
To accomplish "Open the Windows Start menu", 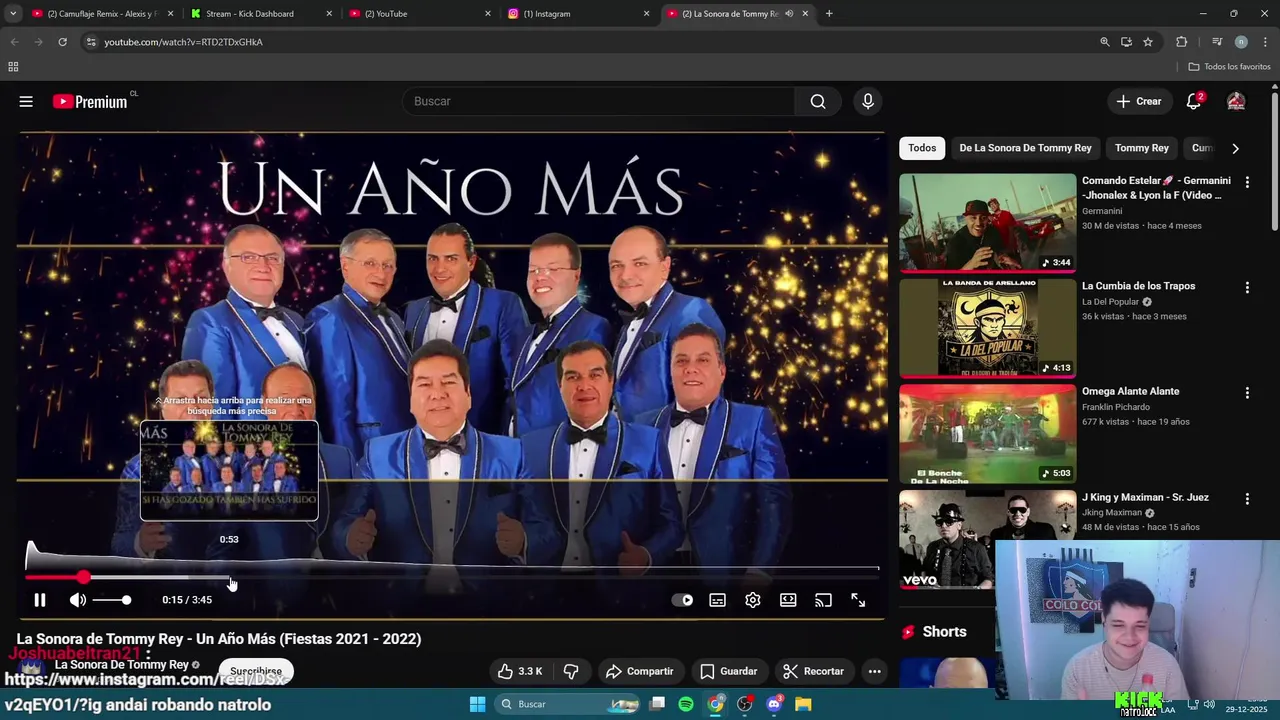I will coord(477,704).
